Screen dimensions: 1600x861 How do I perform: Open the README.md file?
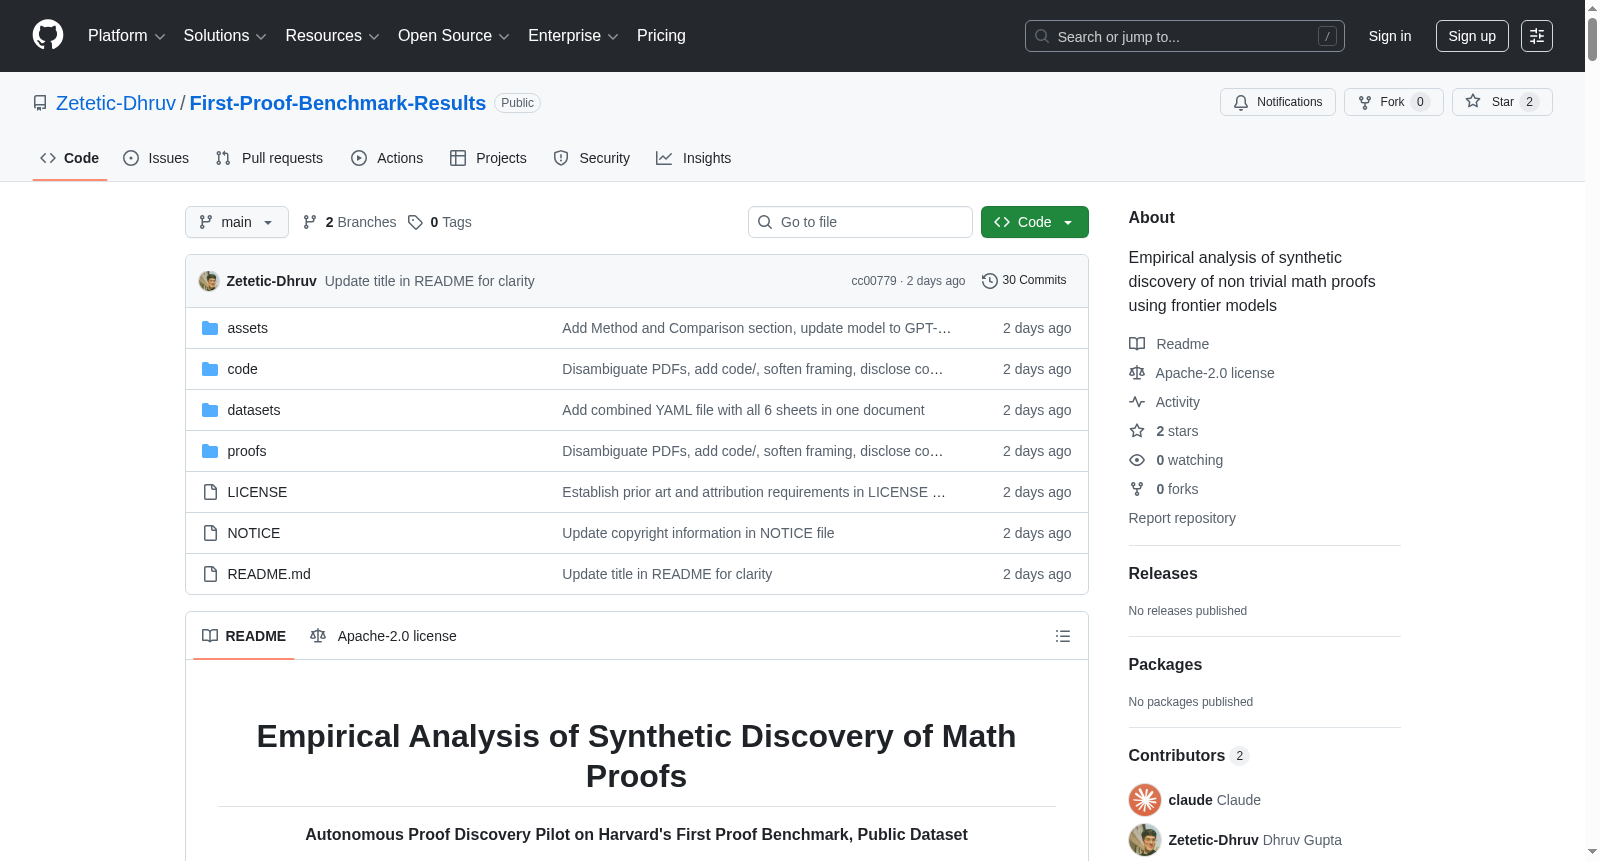[x=269, y=574]
